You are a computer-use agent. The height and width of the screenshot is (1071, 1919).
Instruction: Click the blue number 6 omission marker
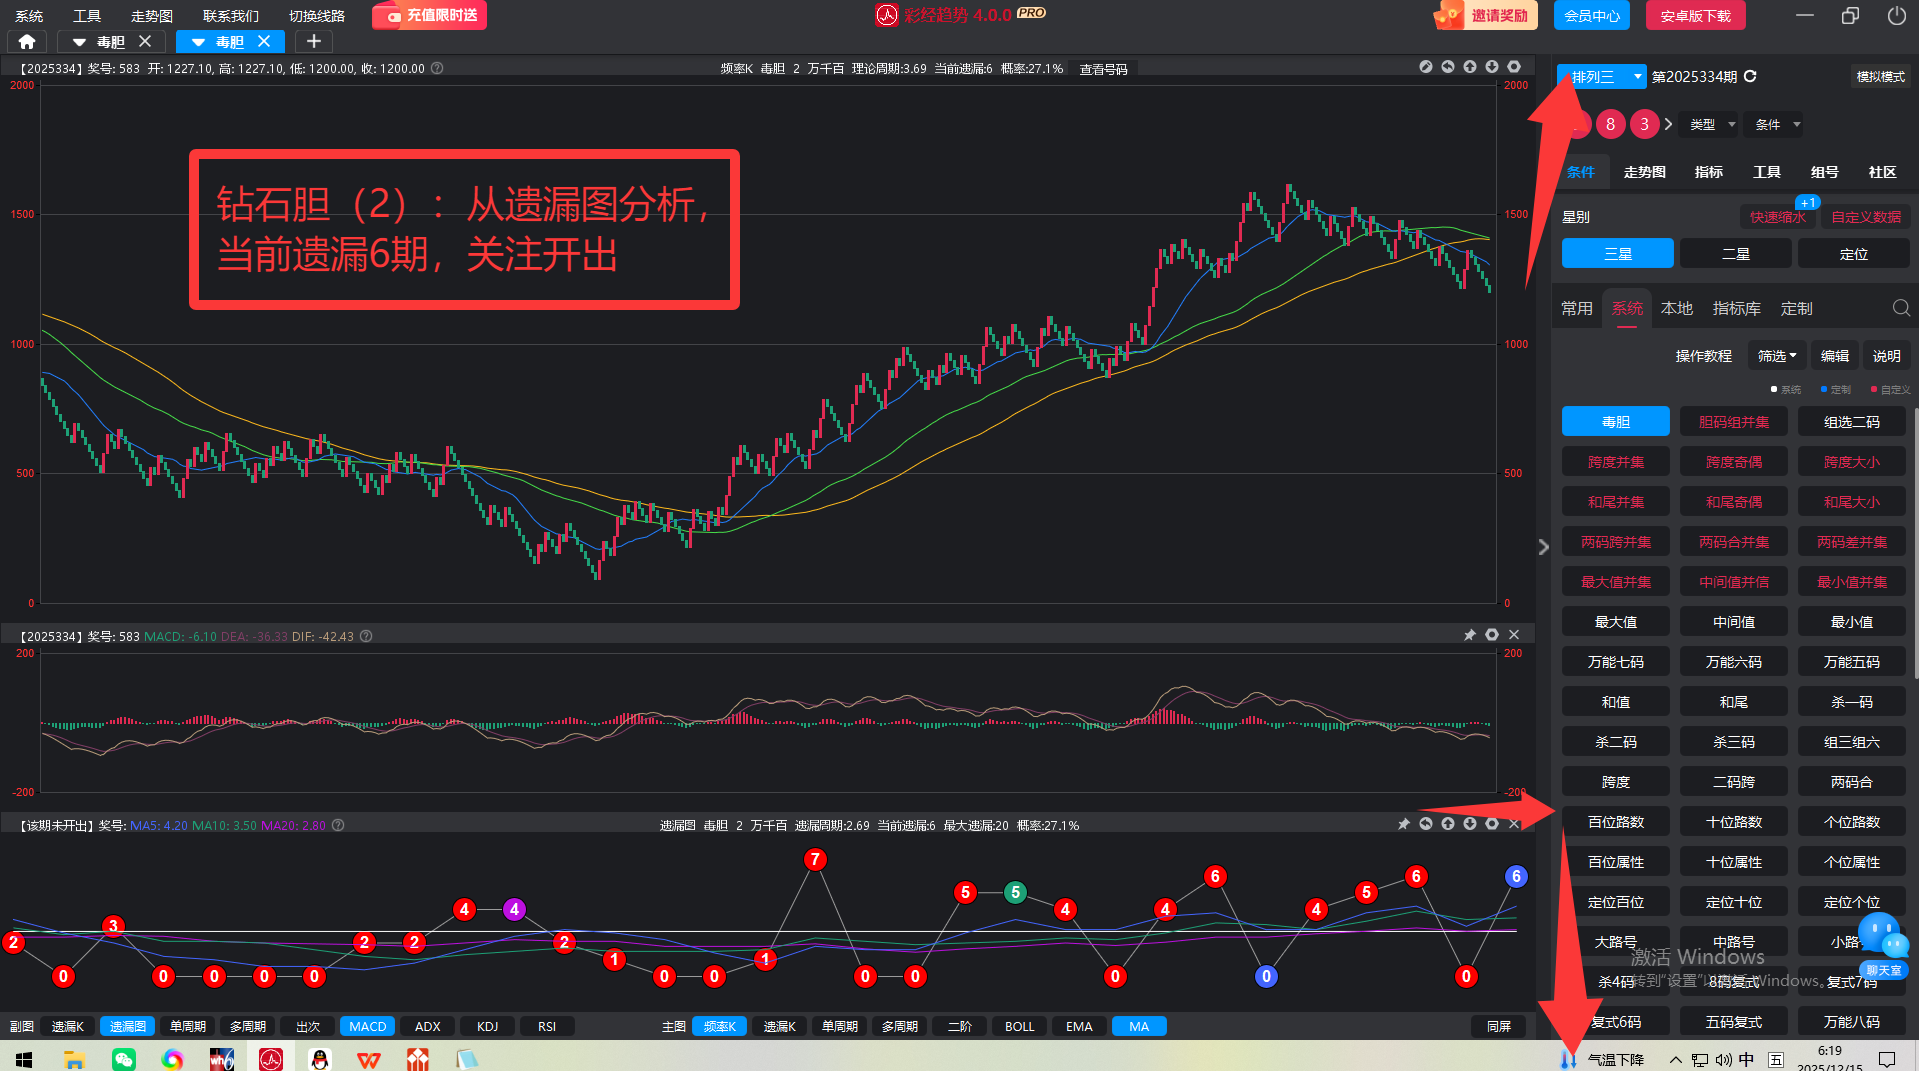pyautogui.click(x=1515, y=876)
